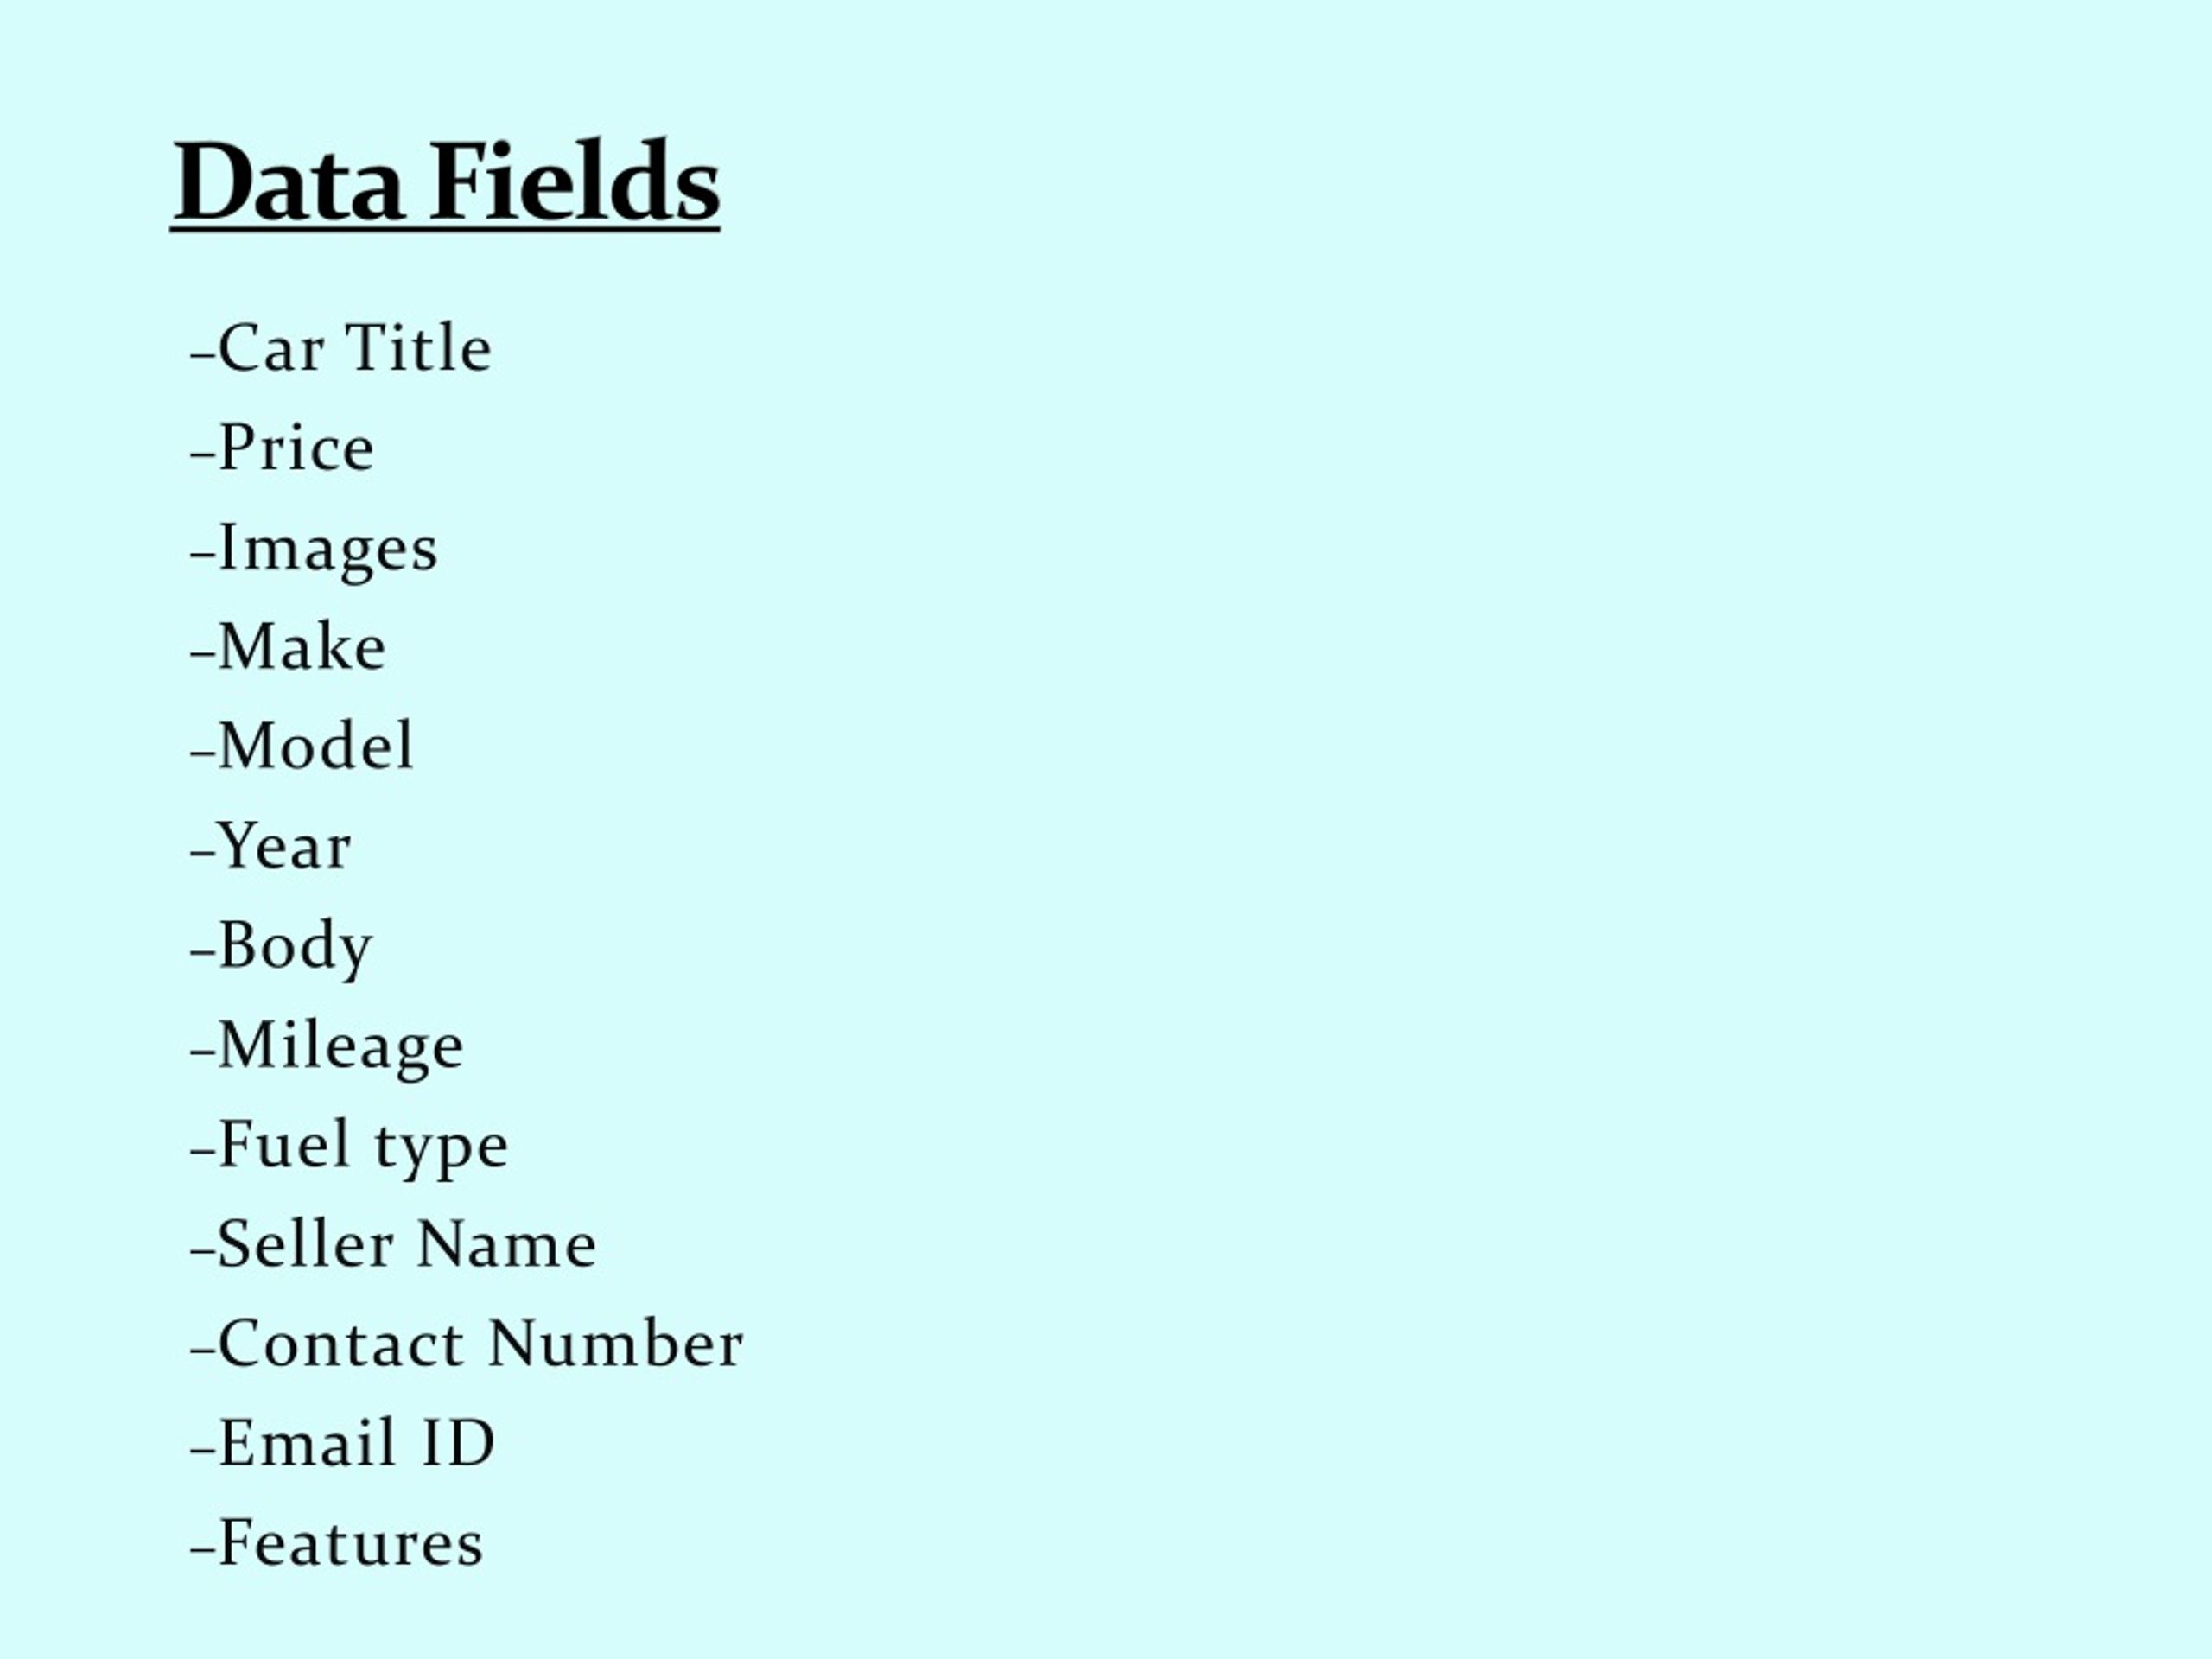Select the Fuel type line
Image resolution: width=2212 pixels, height=1659 pixels.
349,1147
